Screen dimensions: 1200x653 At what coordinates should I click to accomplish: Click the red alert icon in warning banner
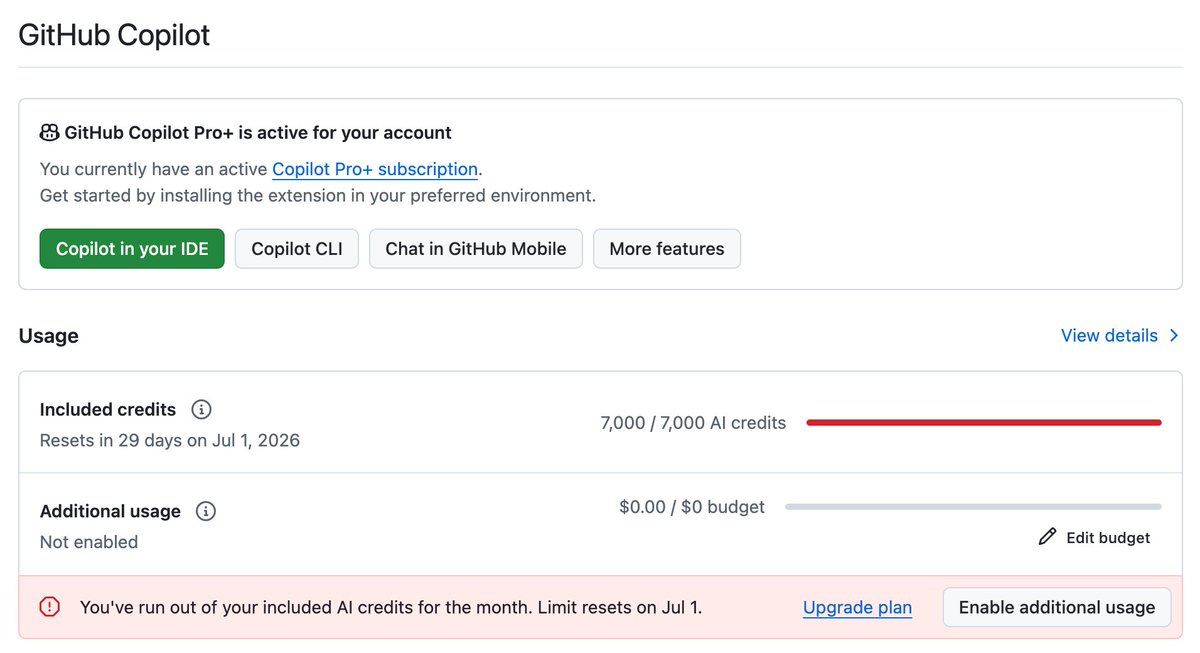(x=49, y=606)
